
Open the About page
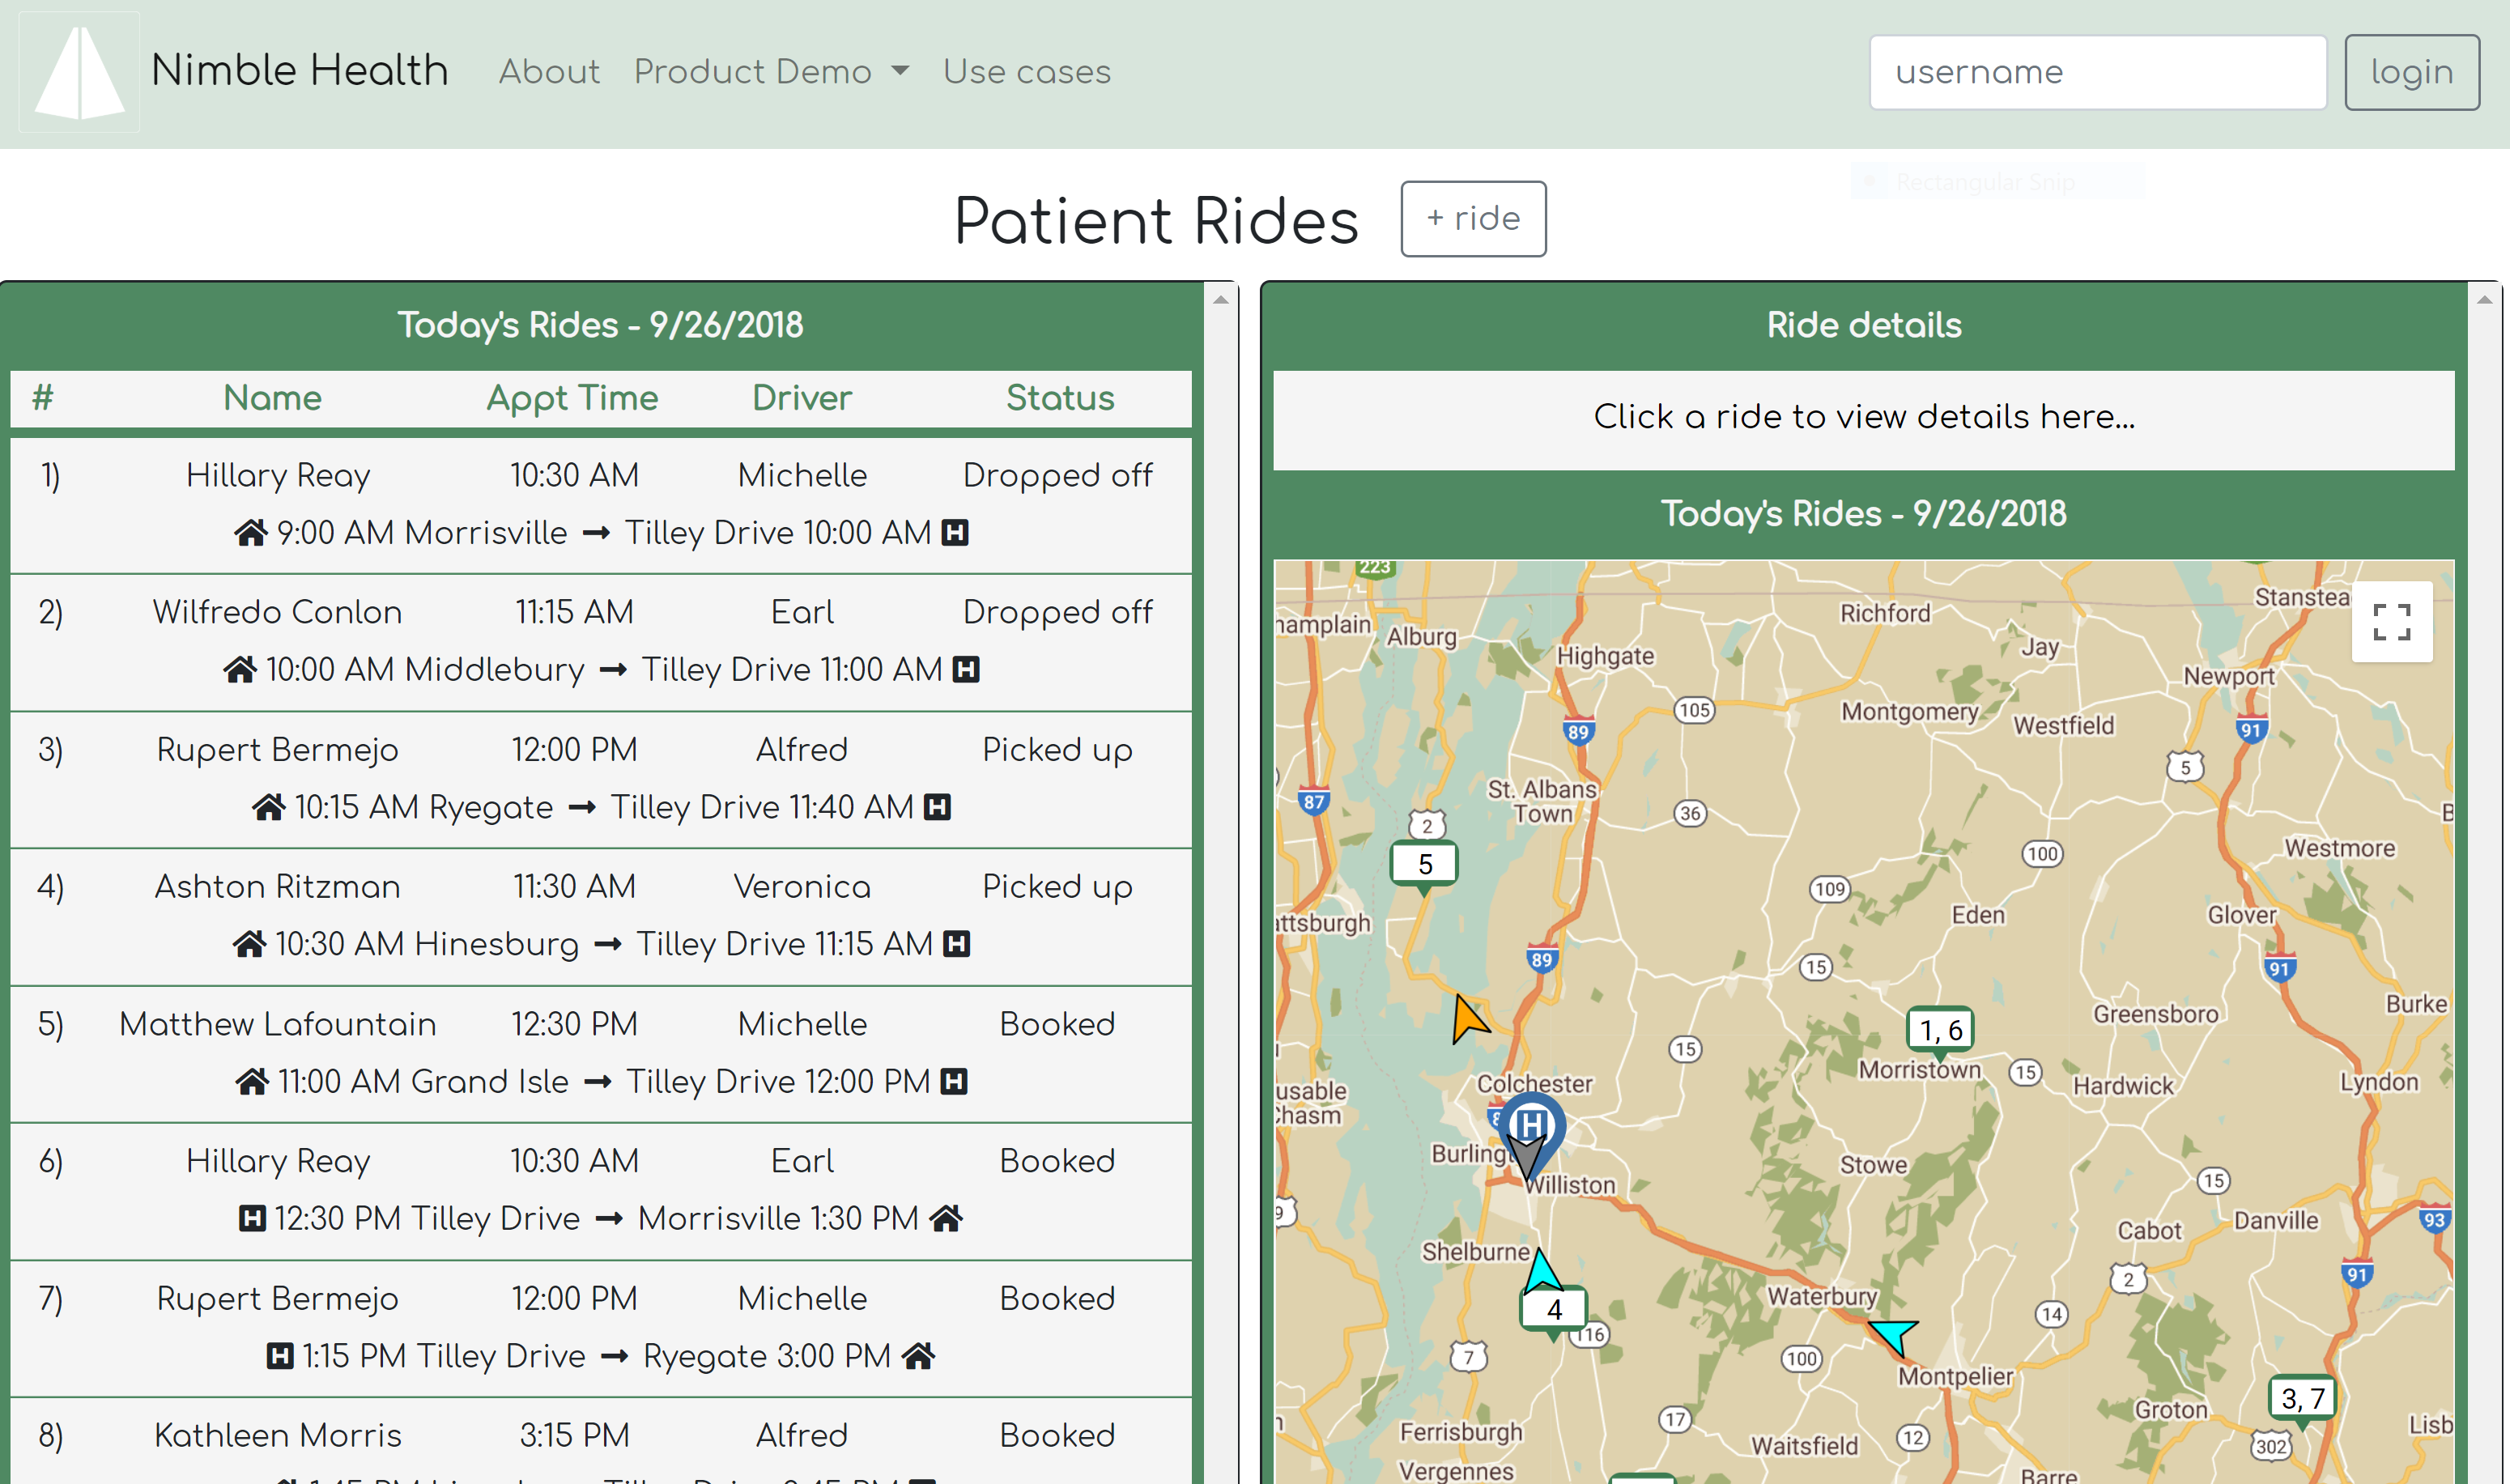pos(549,71)
